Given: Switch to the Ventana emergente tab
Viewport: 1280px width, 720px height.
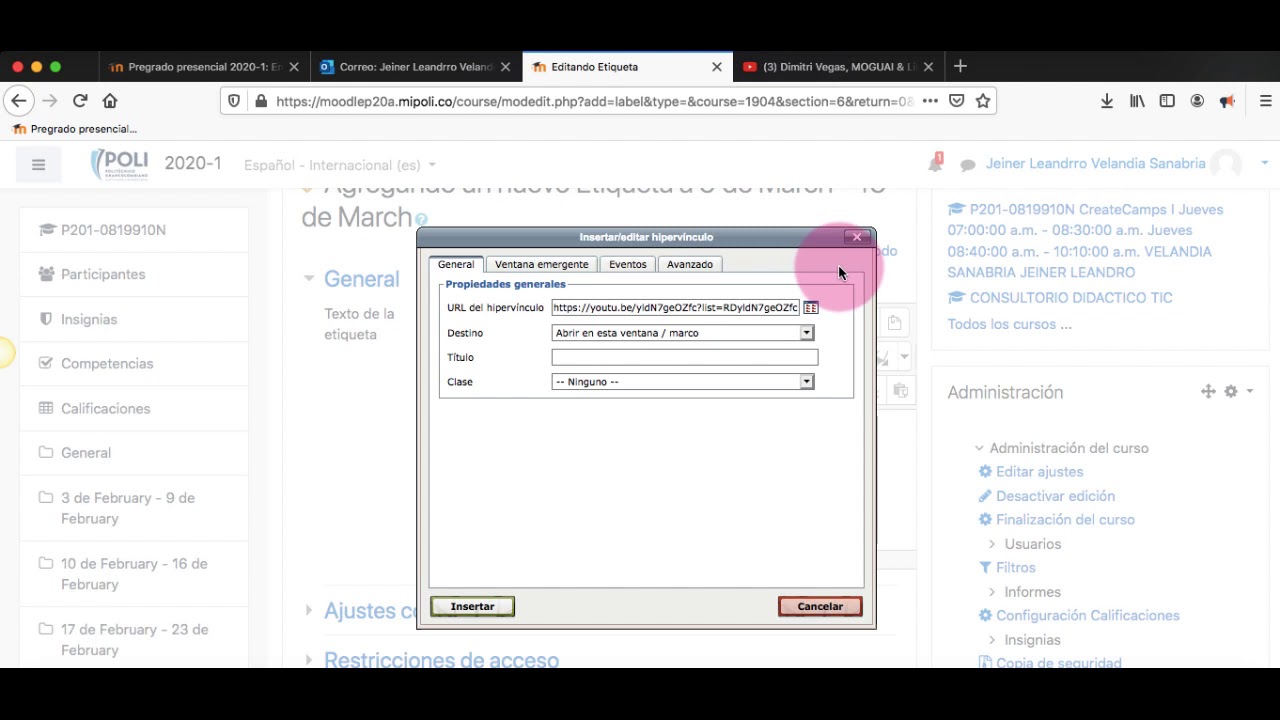Looking at the screenshot, I should 541,264.
